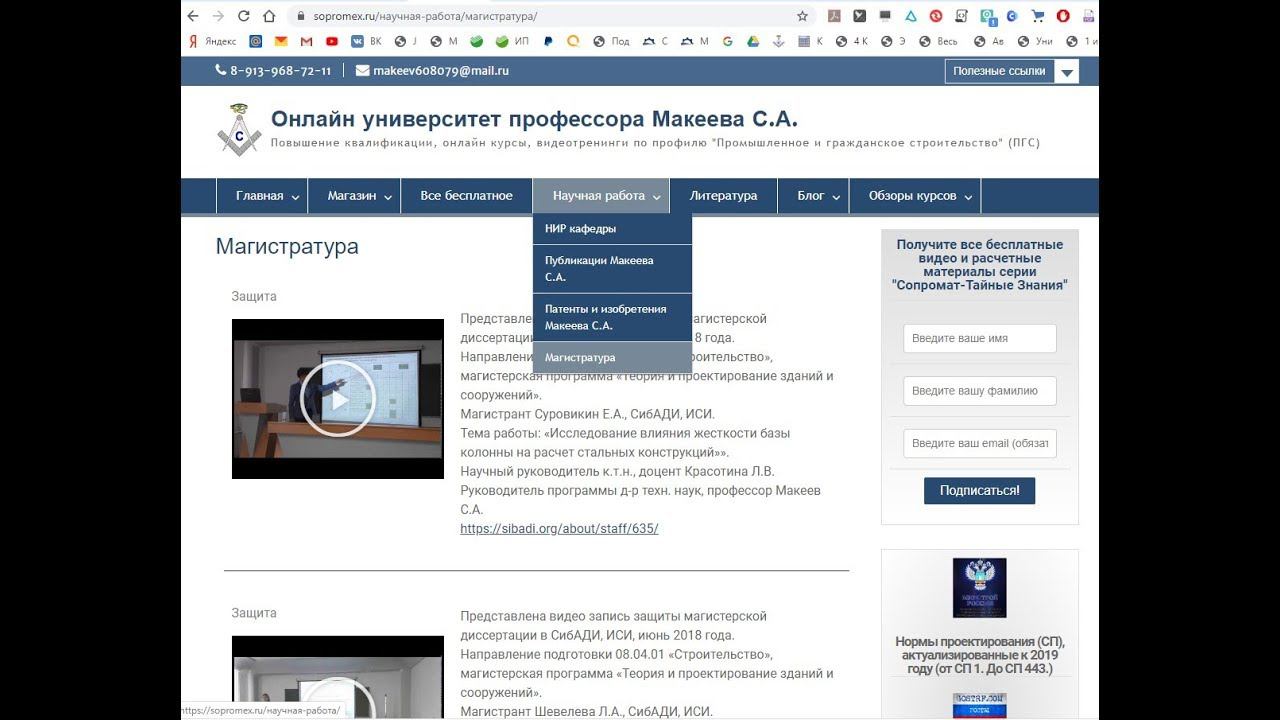This screenshot has width=1280, height=720.
Task: Open the Полезные ссылки dropdown
Action: pyautogui.click(x=1011, y=71)
